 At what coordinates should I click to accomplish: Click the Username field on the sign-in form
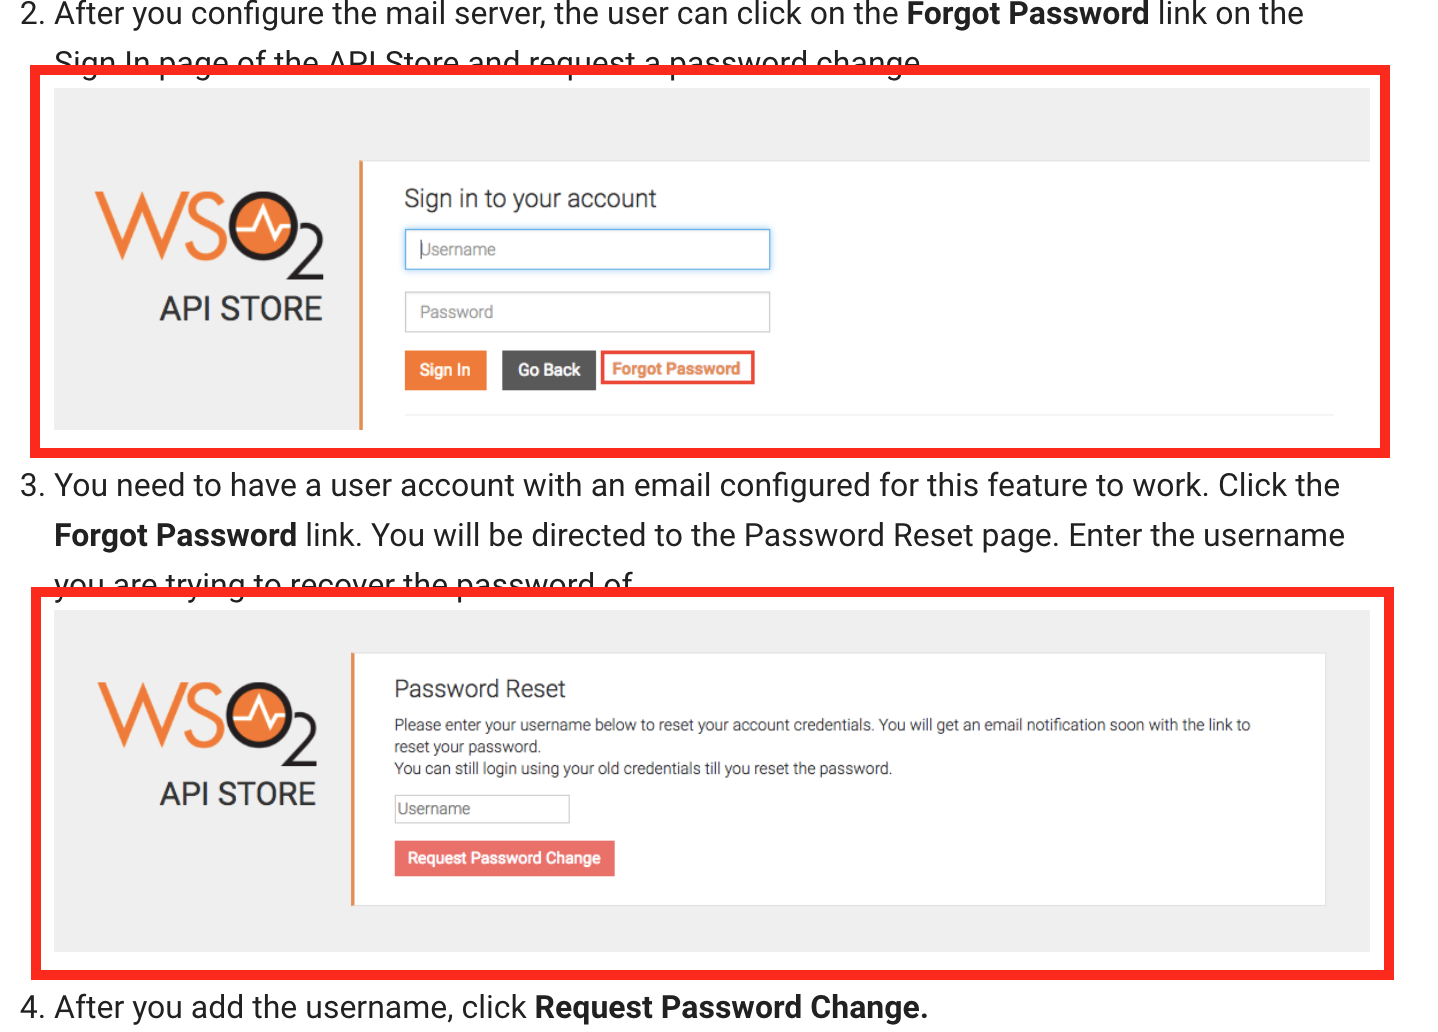pos(587,249)
